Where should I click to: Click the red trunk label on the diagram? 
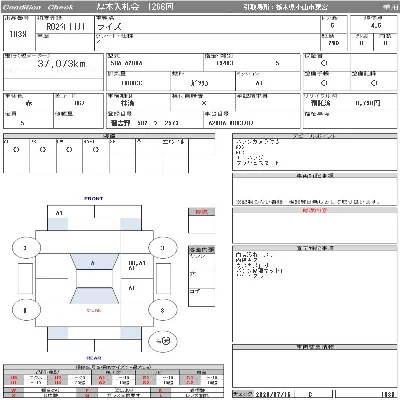[94, 310]
